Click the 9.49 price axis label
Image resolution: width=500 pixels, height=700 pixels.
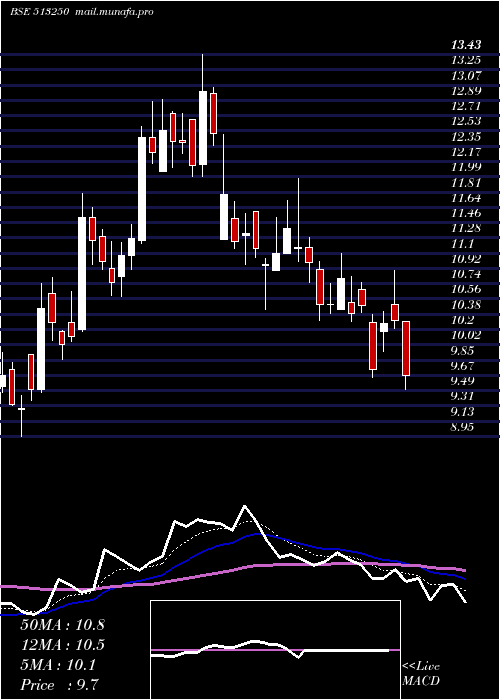(462, 380)
